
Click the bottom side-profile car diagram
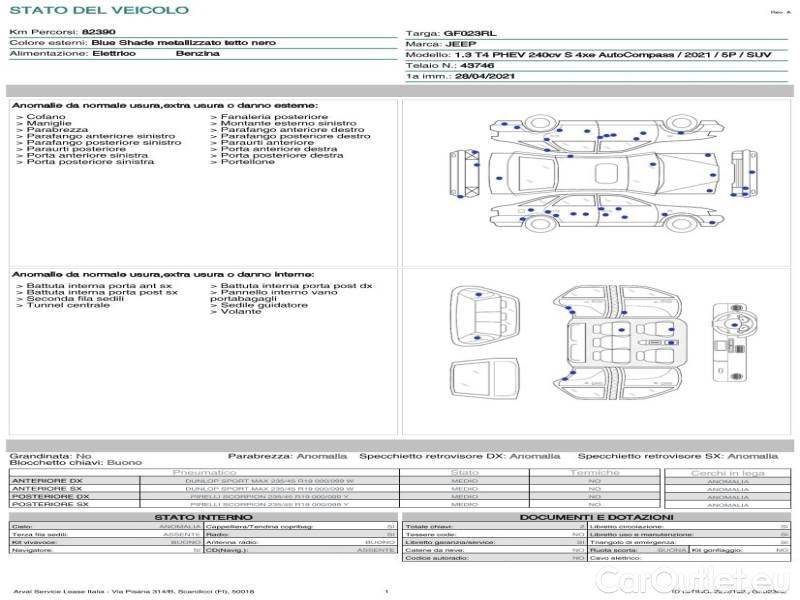(606, 212)
